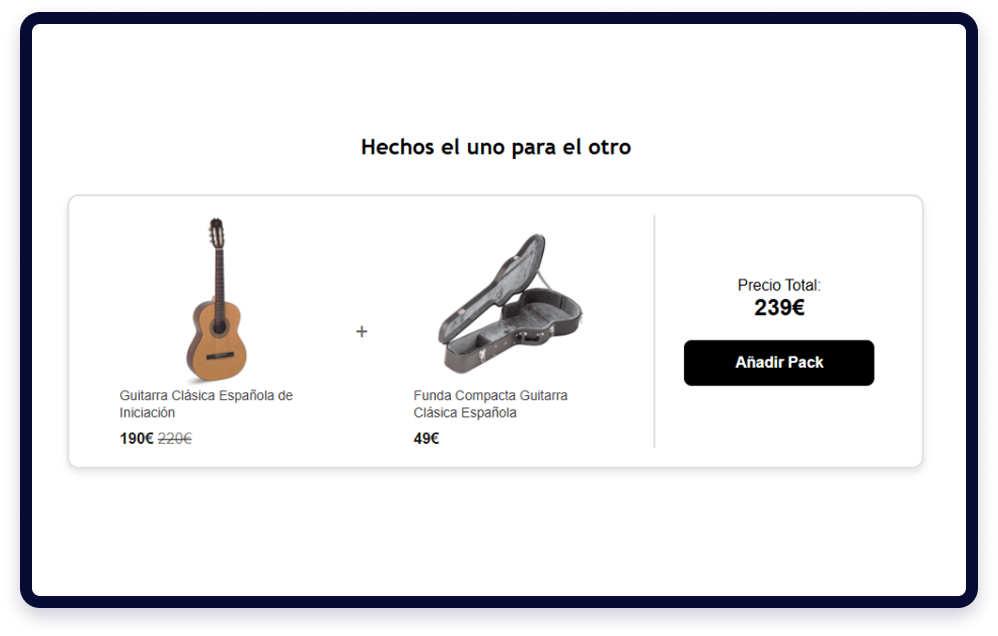Click the plus sign between products

[362, 331]
